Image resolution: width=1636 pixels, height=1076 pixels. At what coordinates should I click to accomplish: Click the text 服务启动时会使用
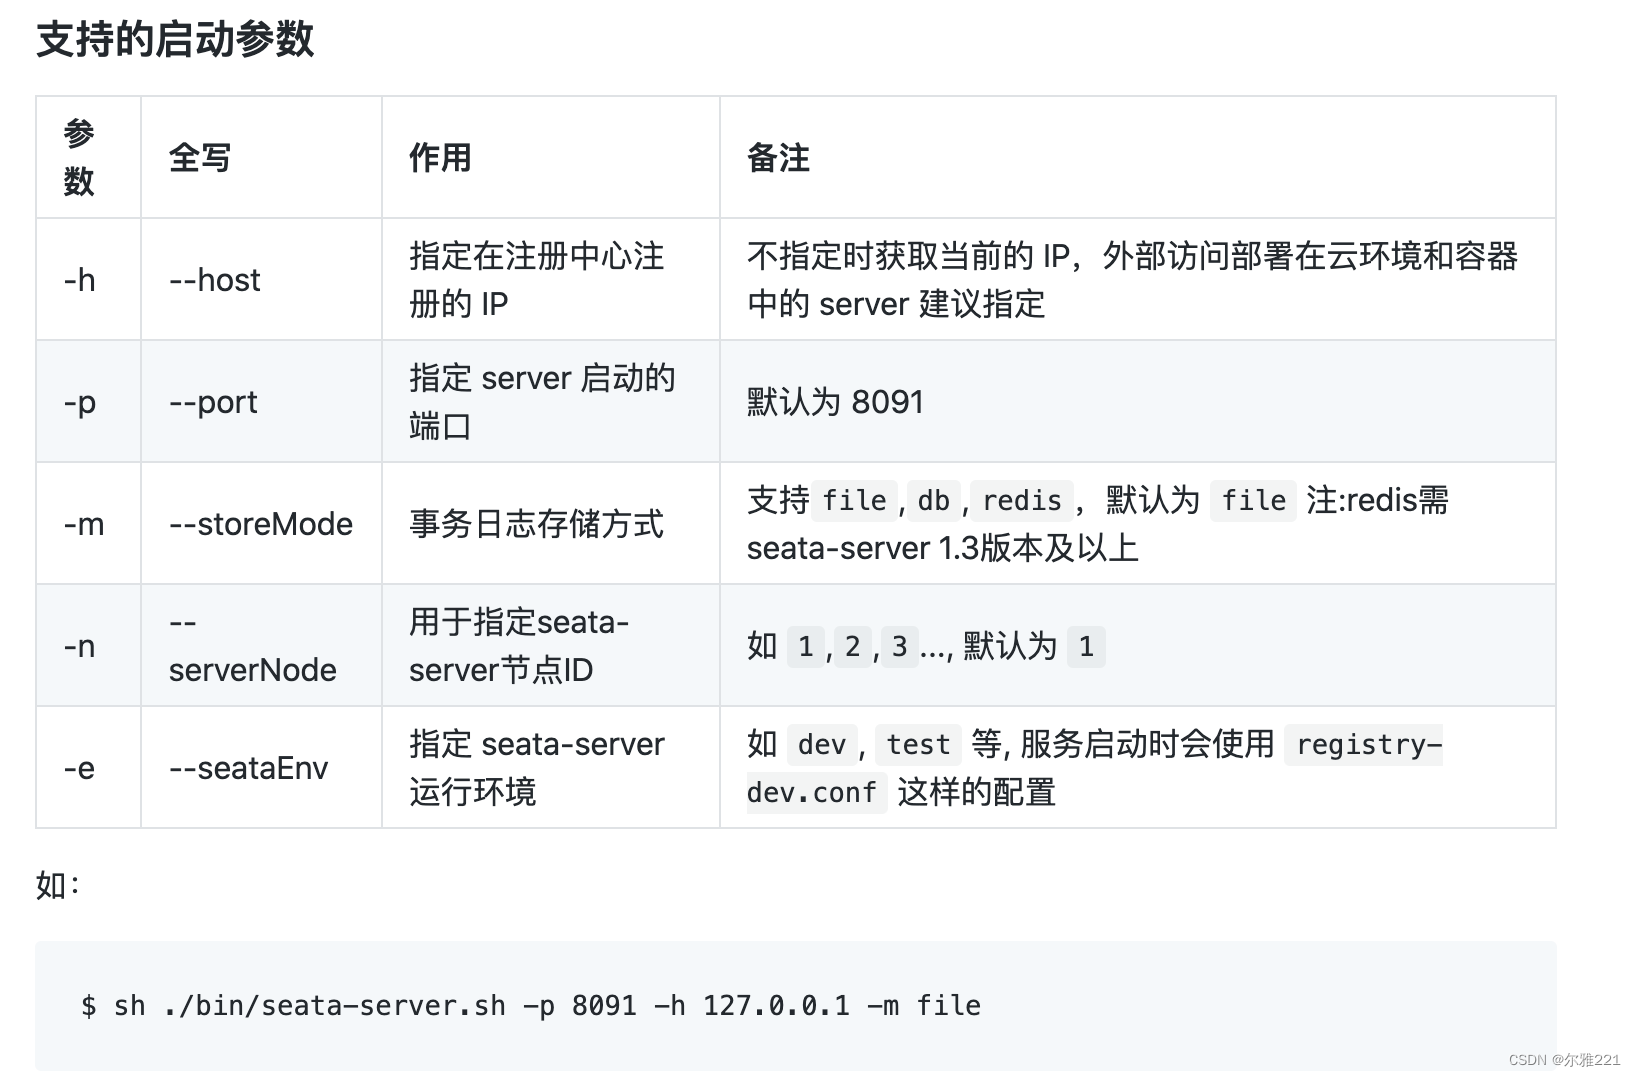click(1147, 744)
